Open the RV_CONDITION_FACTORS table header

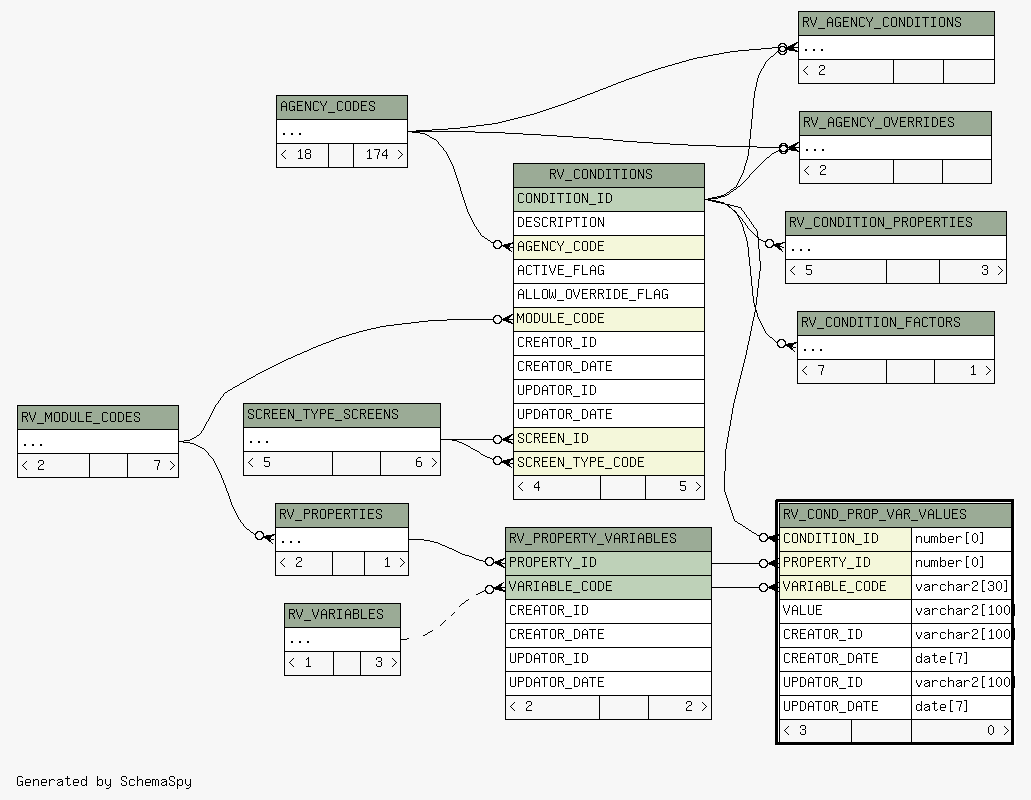point(896,323)
